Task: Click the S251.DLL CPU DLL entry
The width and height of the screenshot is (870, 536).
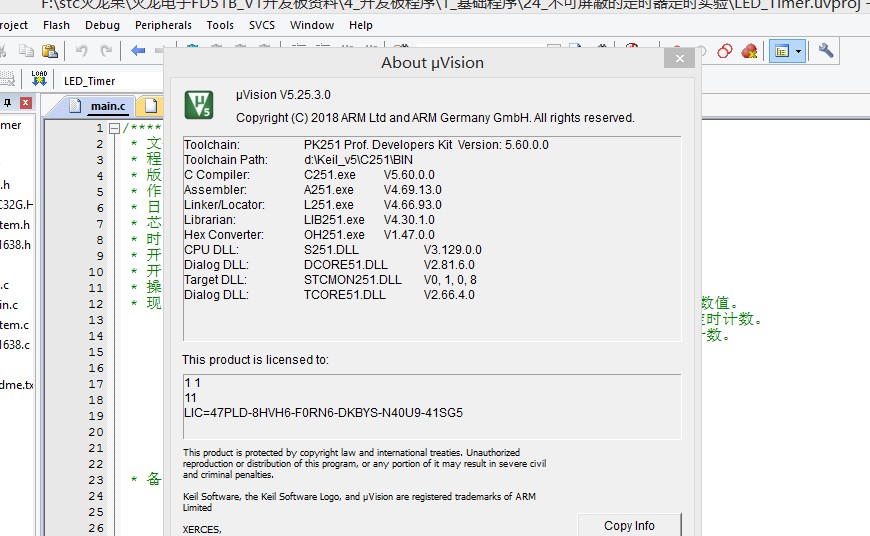Action: point(331,250)
